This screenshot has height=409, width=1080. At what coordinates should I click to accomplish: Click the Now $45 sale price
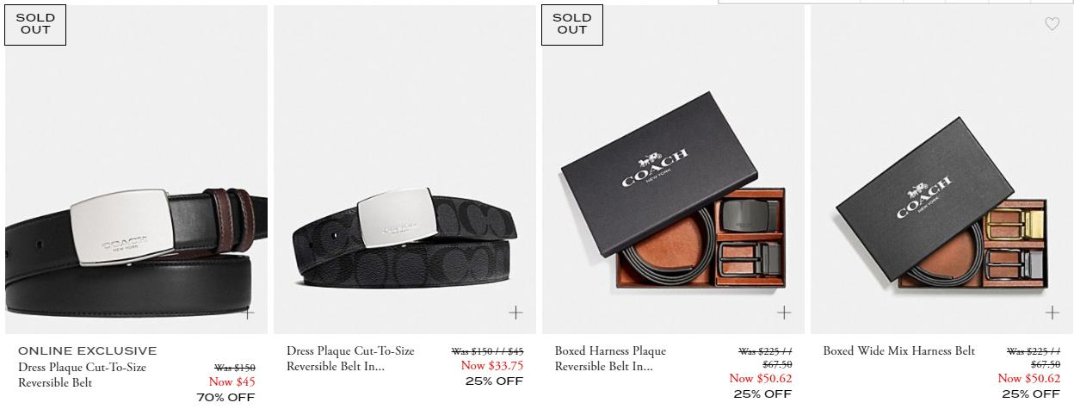pos(232,381)
